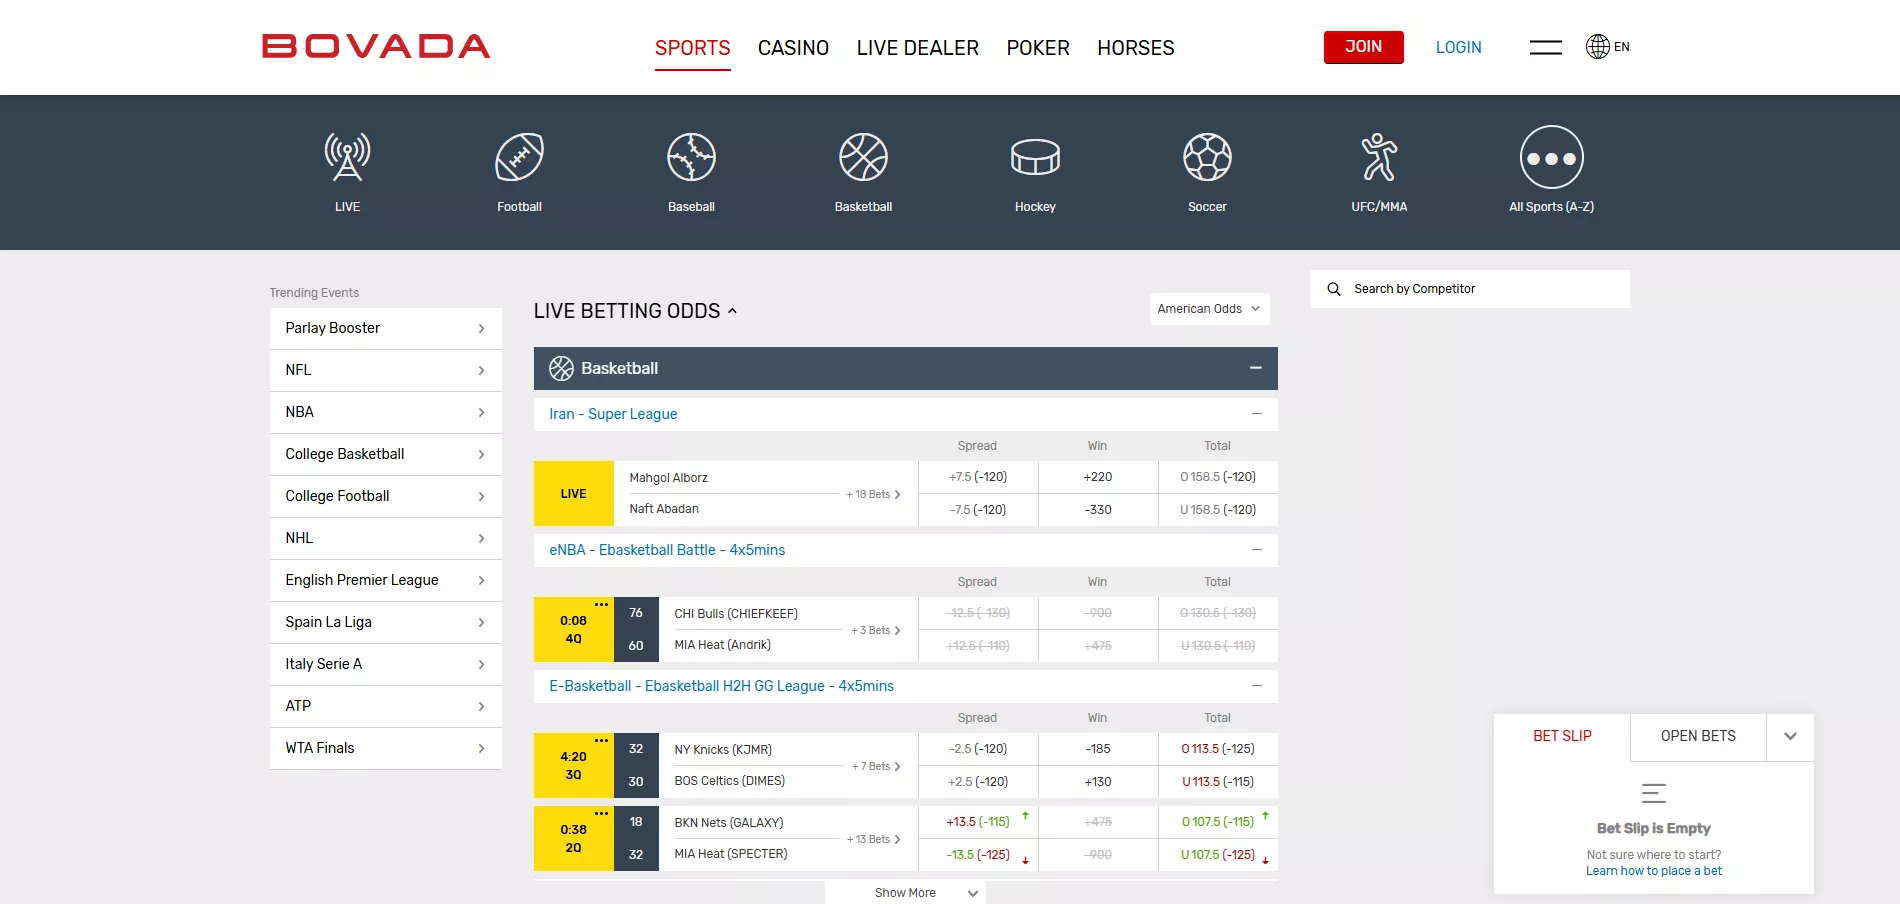
Task: Select the Soccer ball icon
Action: (1207, 157)
